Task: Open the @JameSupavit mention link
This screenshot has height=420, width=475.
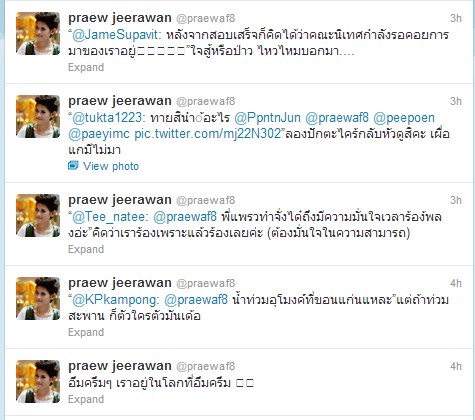Action: [x=117, y=35]
